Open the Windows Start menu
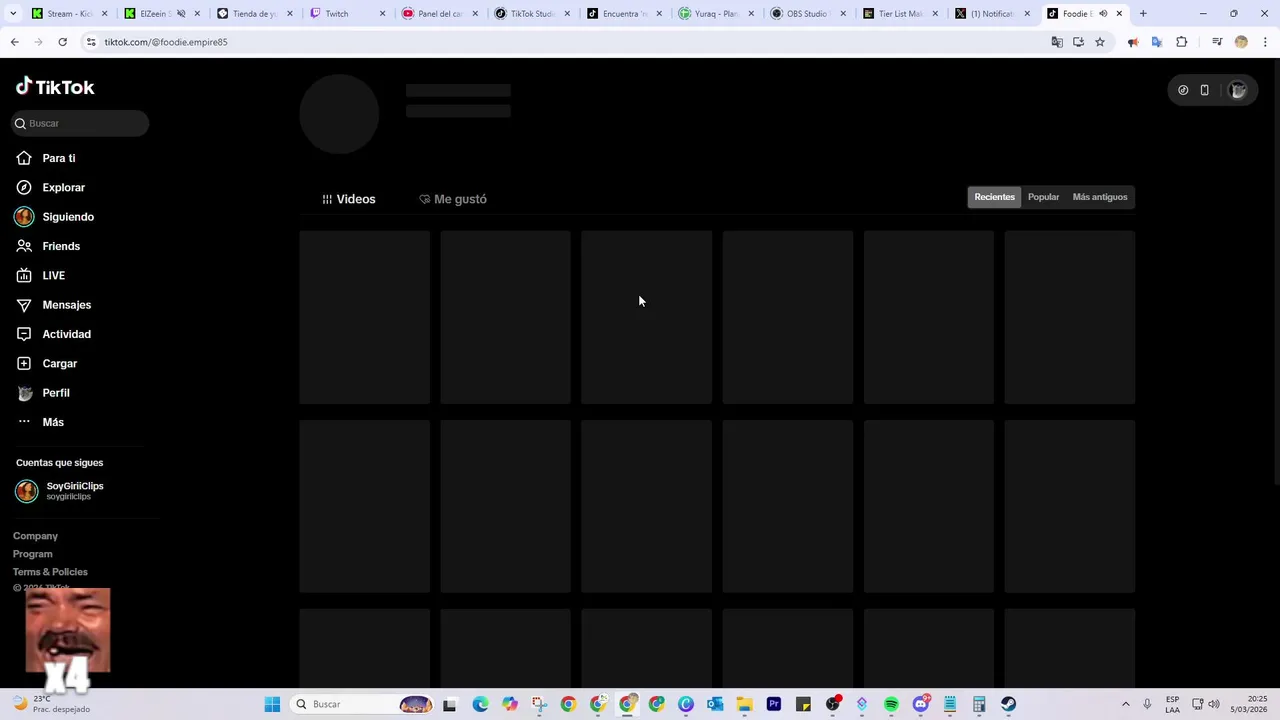The height and width of the screenshot is (720, 1280). (272, 704)
